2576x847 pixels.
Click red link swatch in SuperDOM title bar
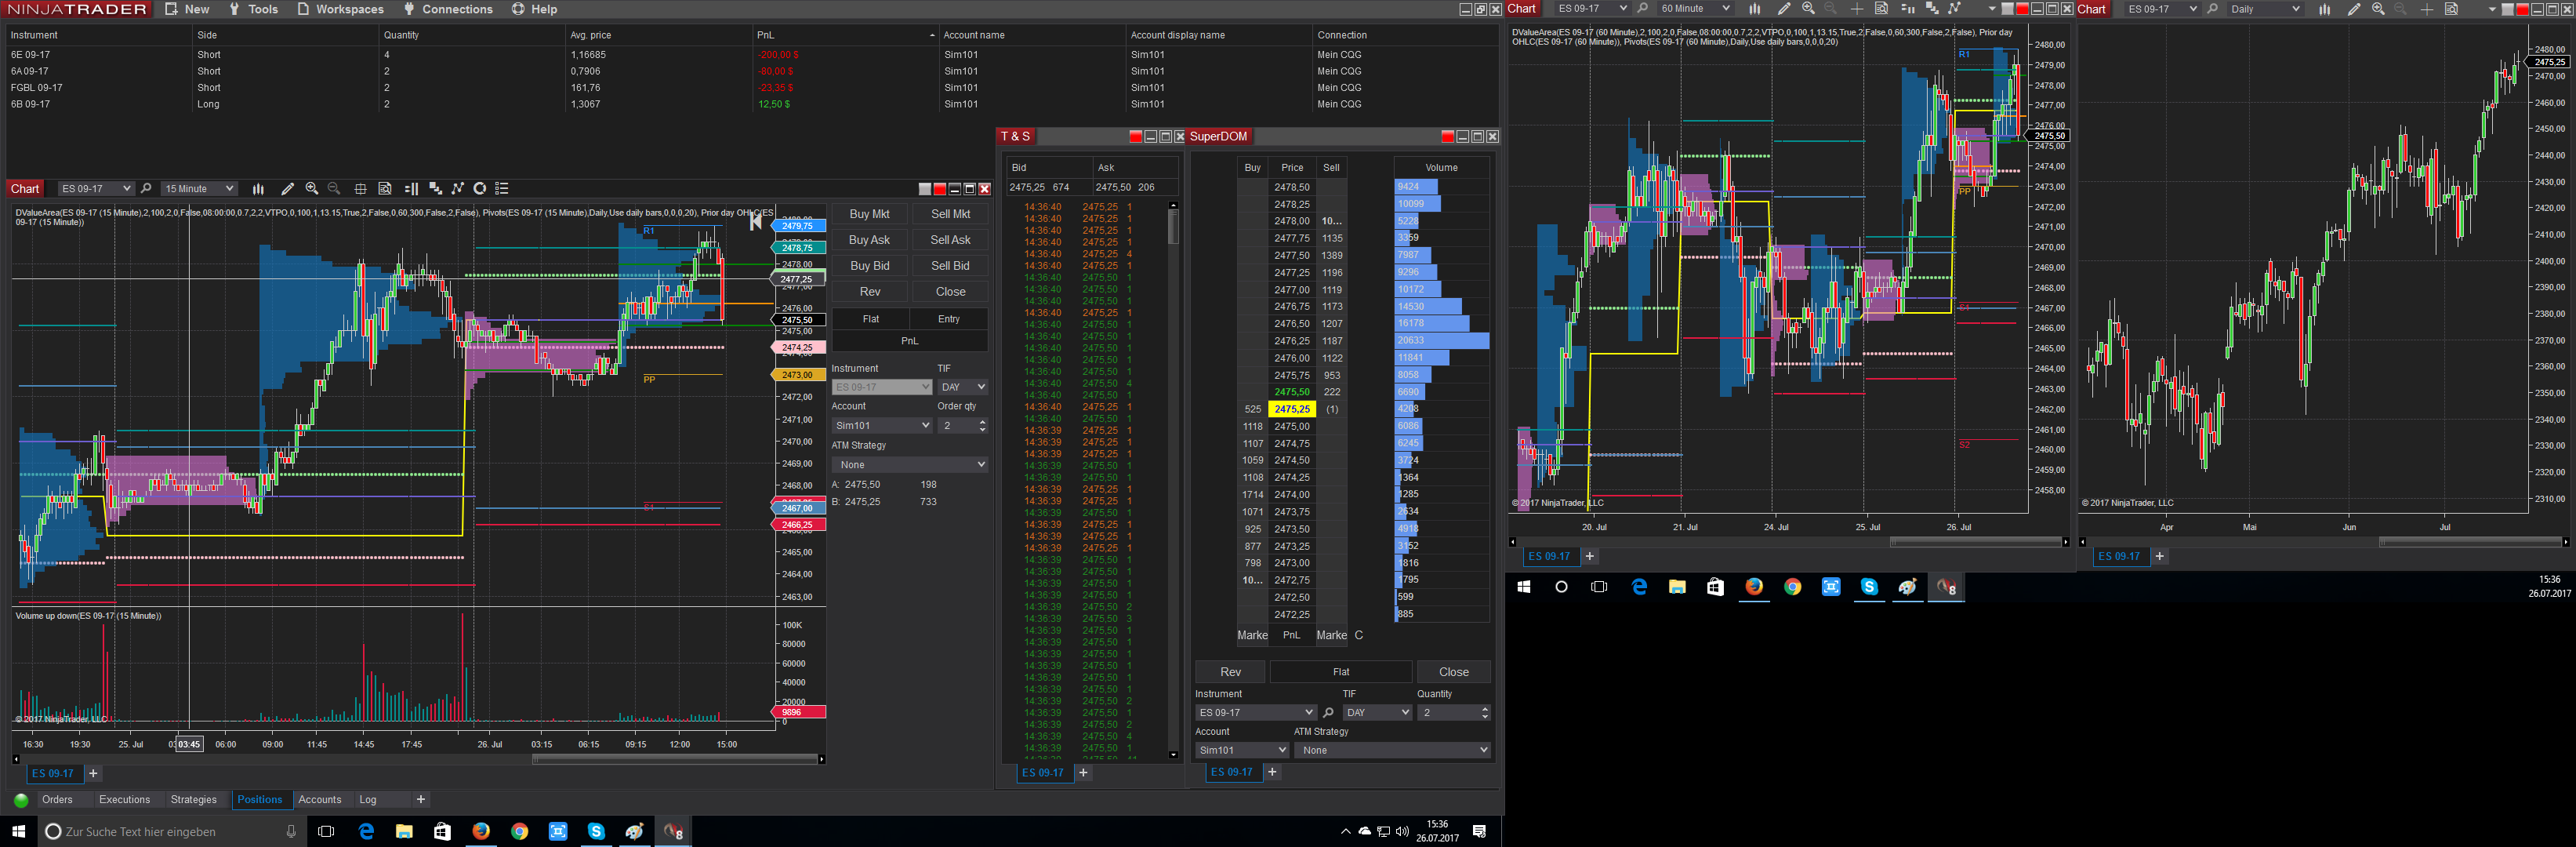tap(1447, 136)
